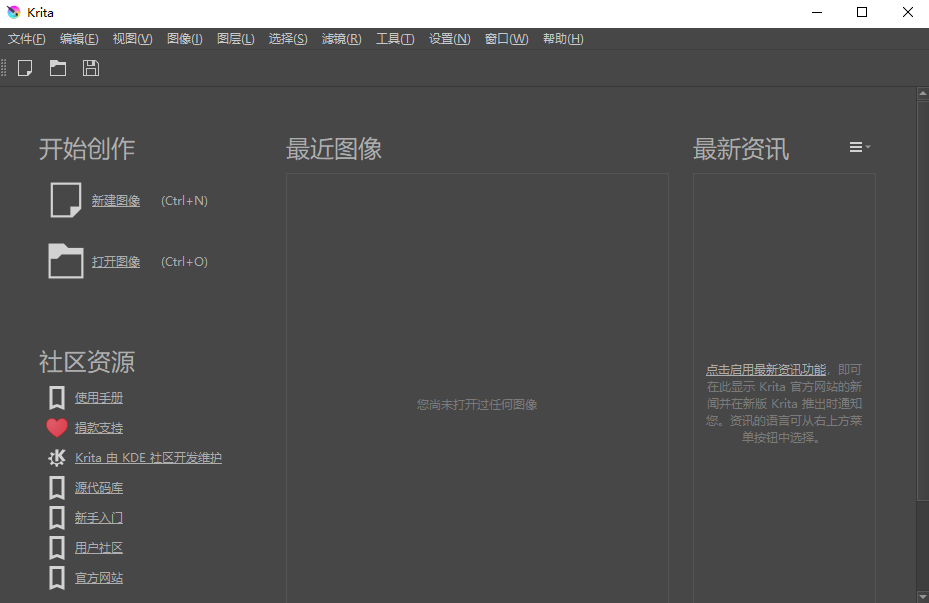Click the save toolbar icon
This screenshot has height=603, width=929.
(91, 68)
